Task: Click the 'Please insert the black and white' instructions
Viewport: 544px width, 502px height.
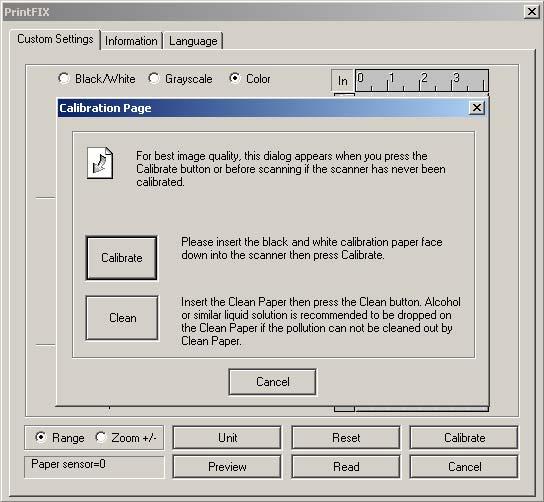Action: (x=312, y=248)
